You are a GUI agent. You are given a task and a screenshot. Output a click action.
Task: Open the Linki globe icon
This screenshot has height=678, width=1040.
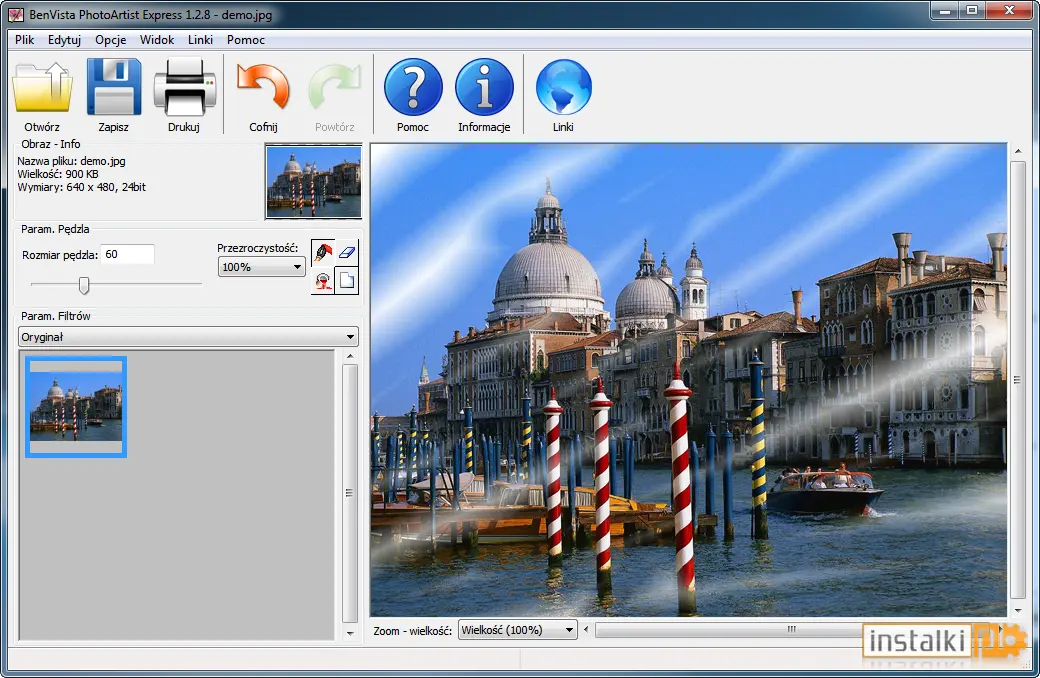click(563, 87)
